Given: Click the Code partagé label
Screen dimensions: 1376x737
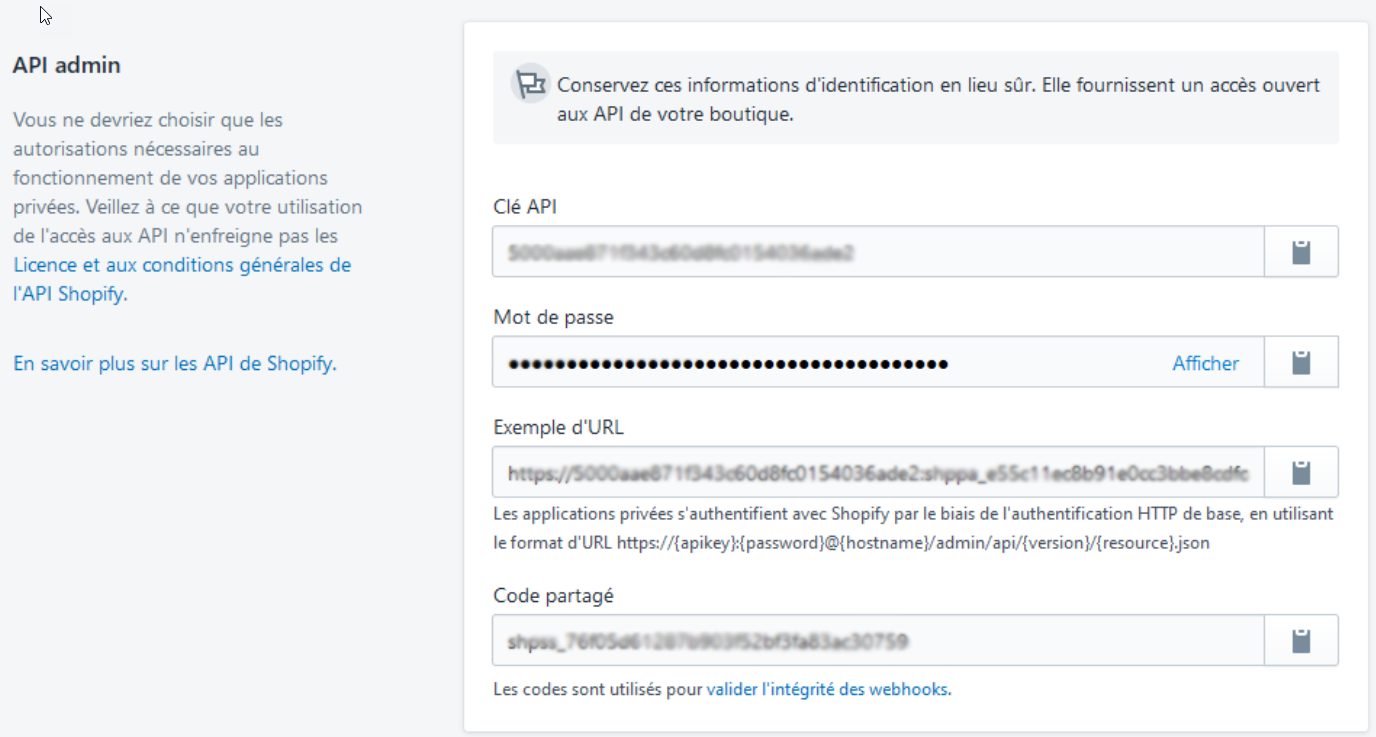Looking at the screenshot, I should coord(554,596).
